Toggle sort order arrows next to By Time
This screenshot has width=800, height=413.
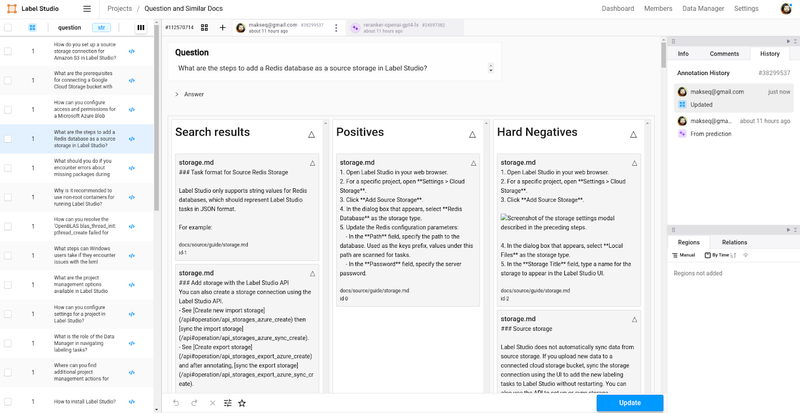(x=734, y=255)
